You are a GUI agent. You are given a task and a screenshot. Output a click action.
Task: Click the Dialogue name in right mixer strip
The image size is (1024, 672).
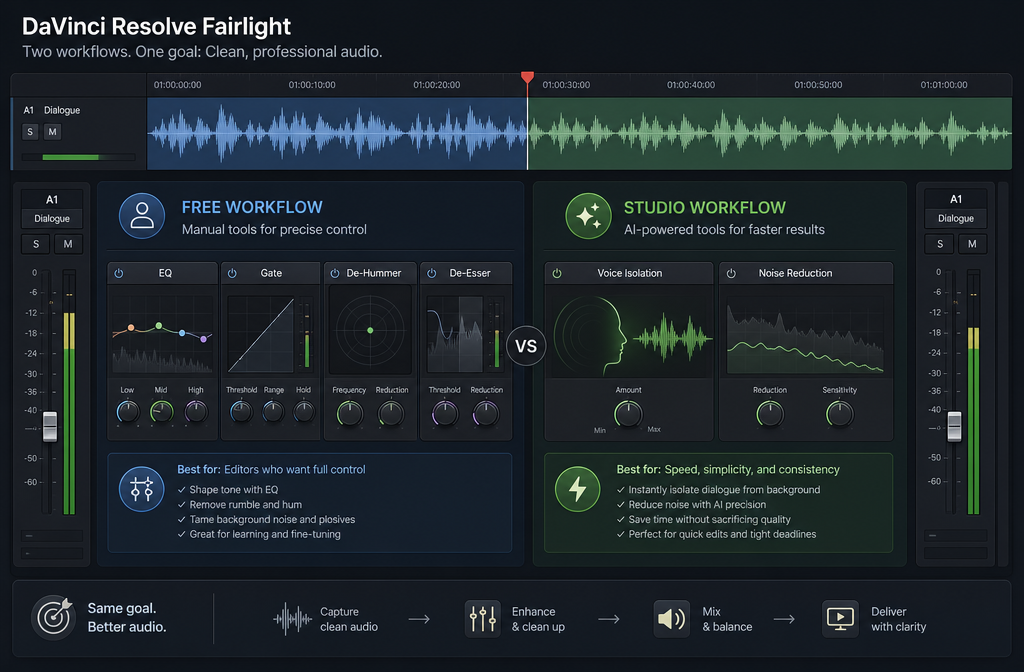pyautogui.click(x=956, y=219)
